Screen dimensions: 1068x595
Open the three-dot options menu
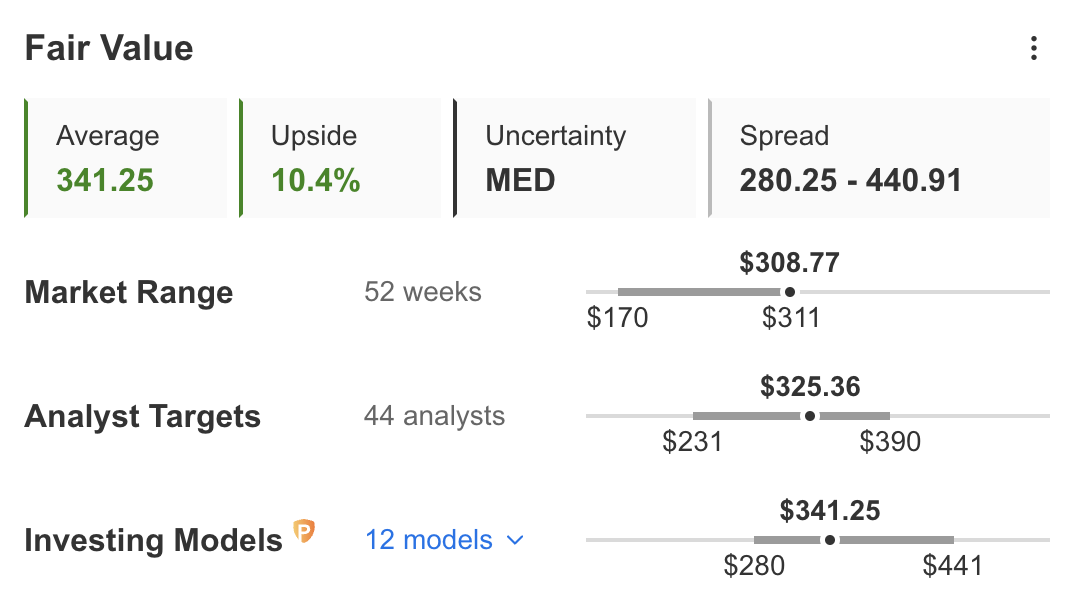point(1033,48)
